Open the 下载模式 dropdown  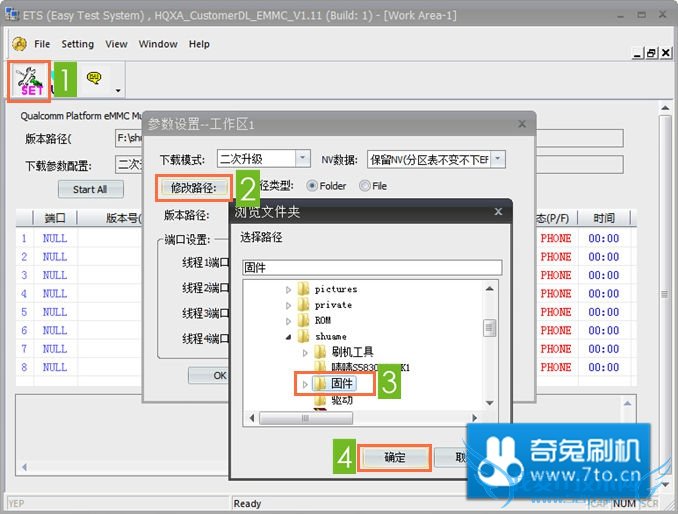tap(303, 159)
